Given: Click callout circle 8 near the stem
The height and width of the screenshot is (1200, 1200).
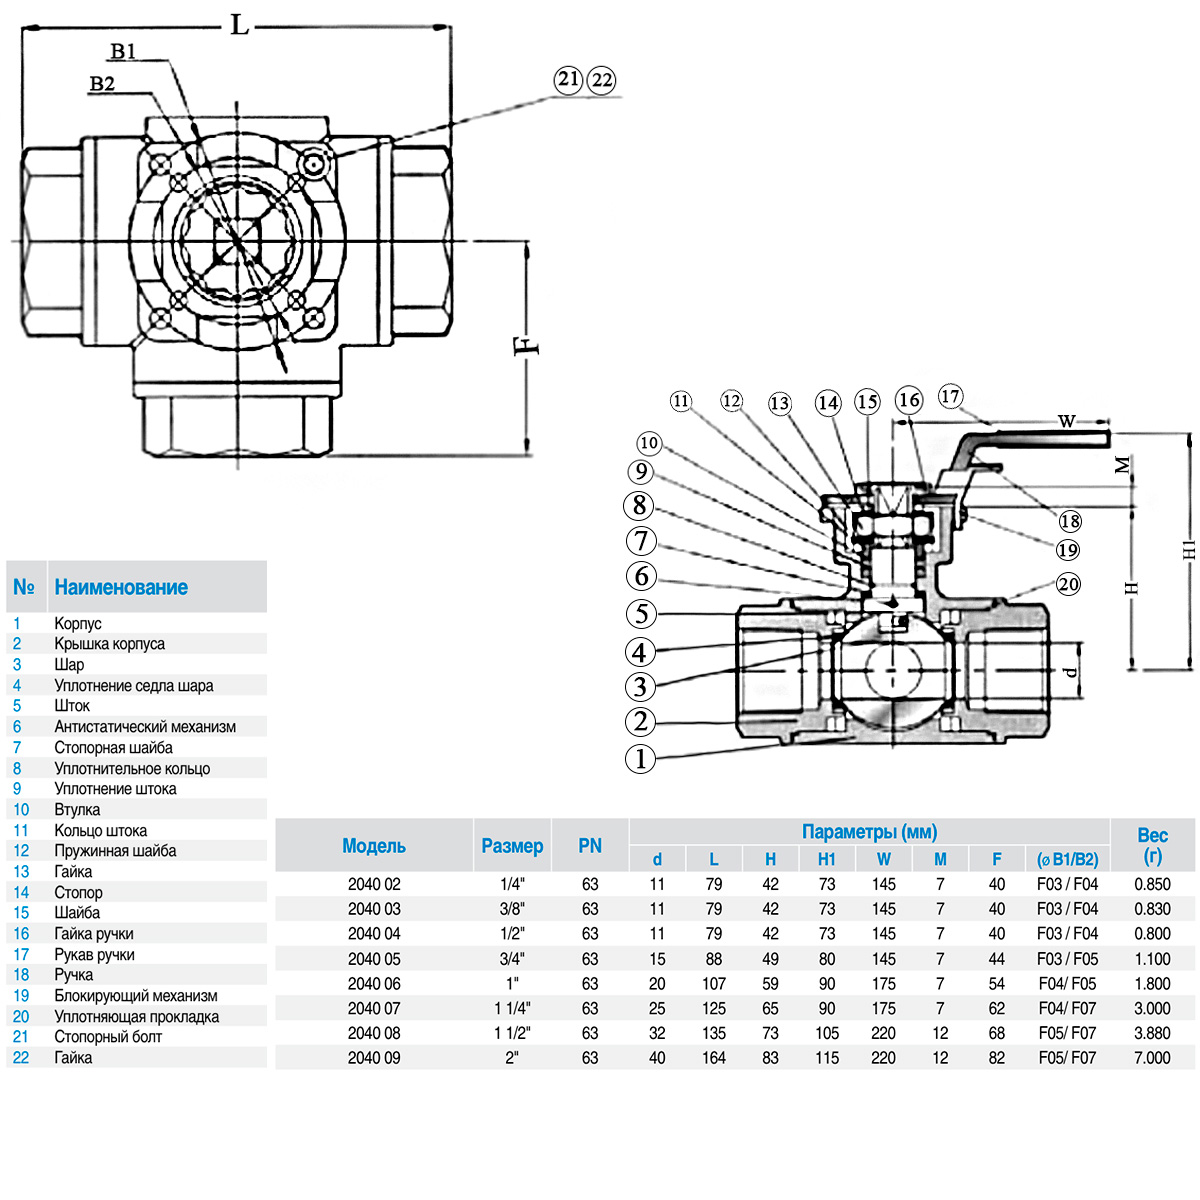Looking at the screenshot, I should click(x=640, y=506).
